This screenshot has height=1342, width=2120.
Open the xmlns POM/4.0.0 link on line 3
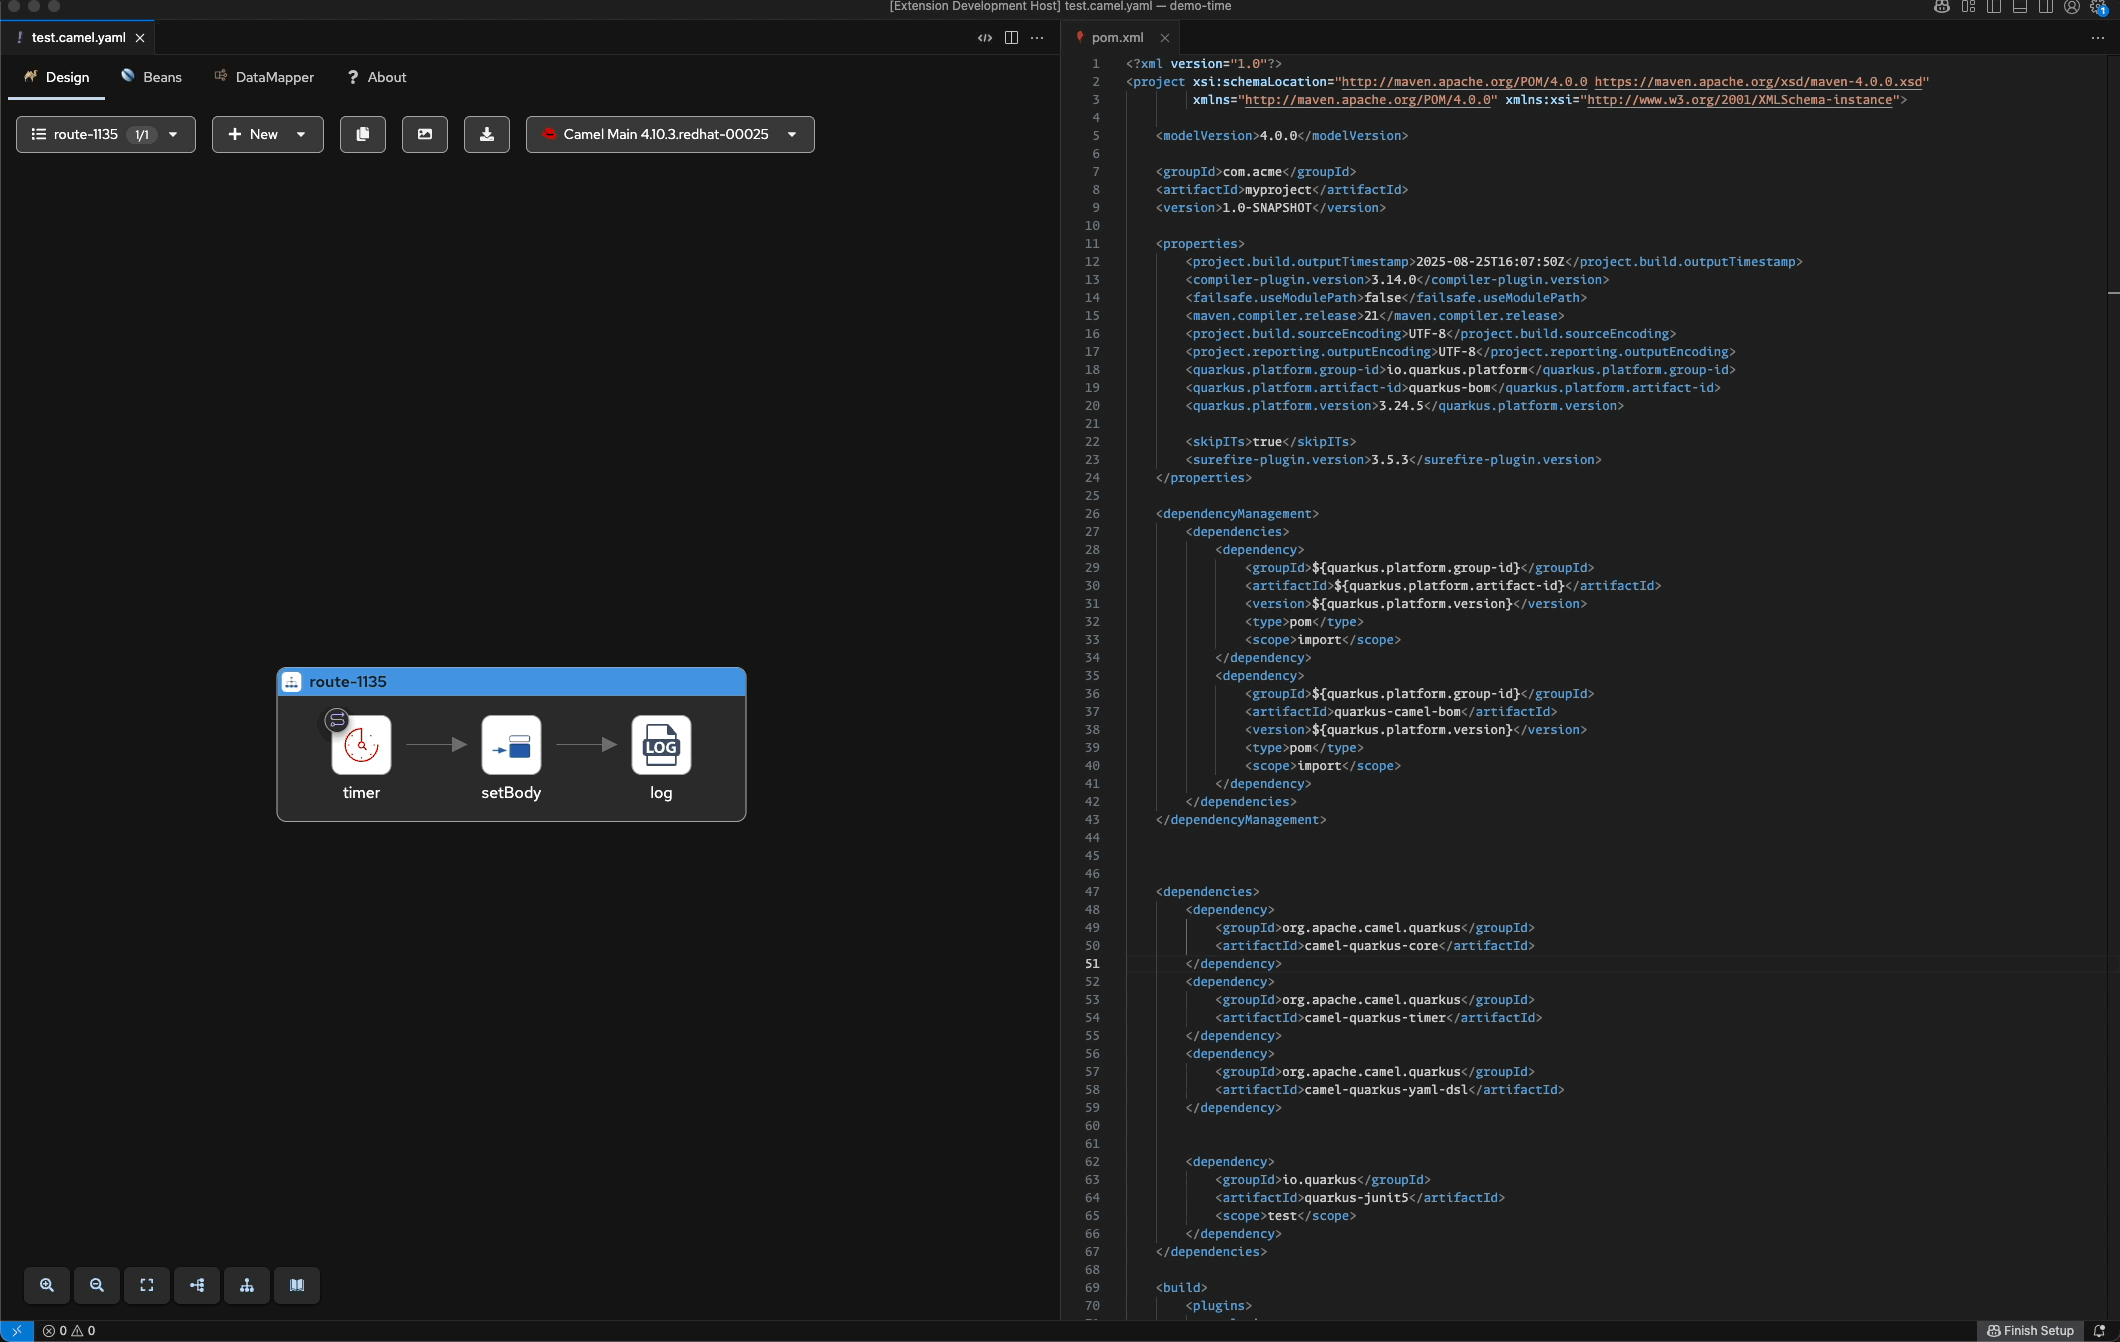[x=1370, y=100]
